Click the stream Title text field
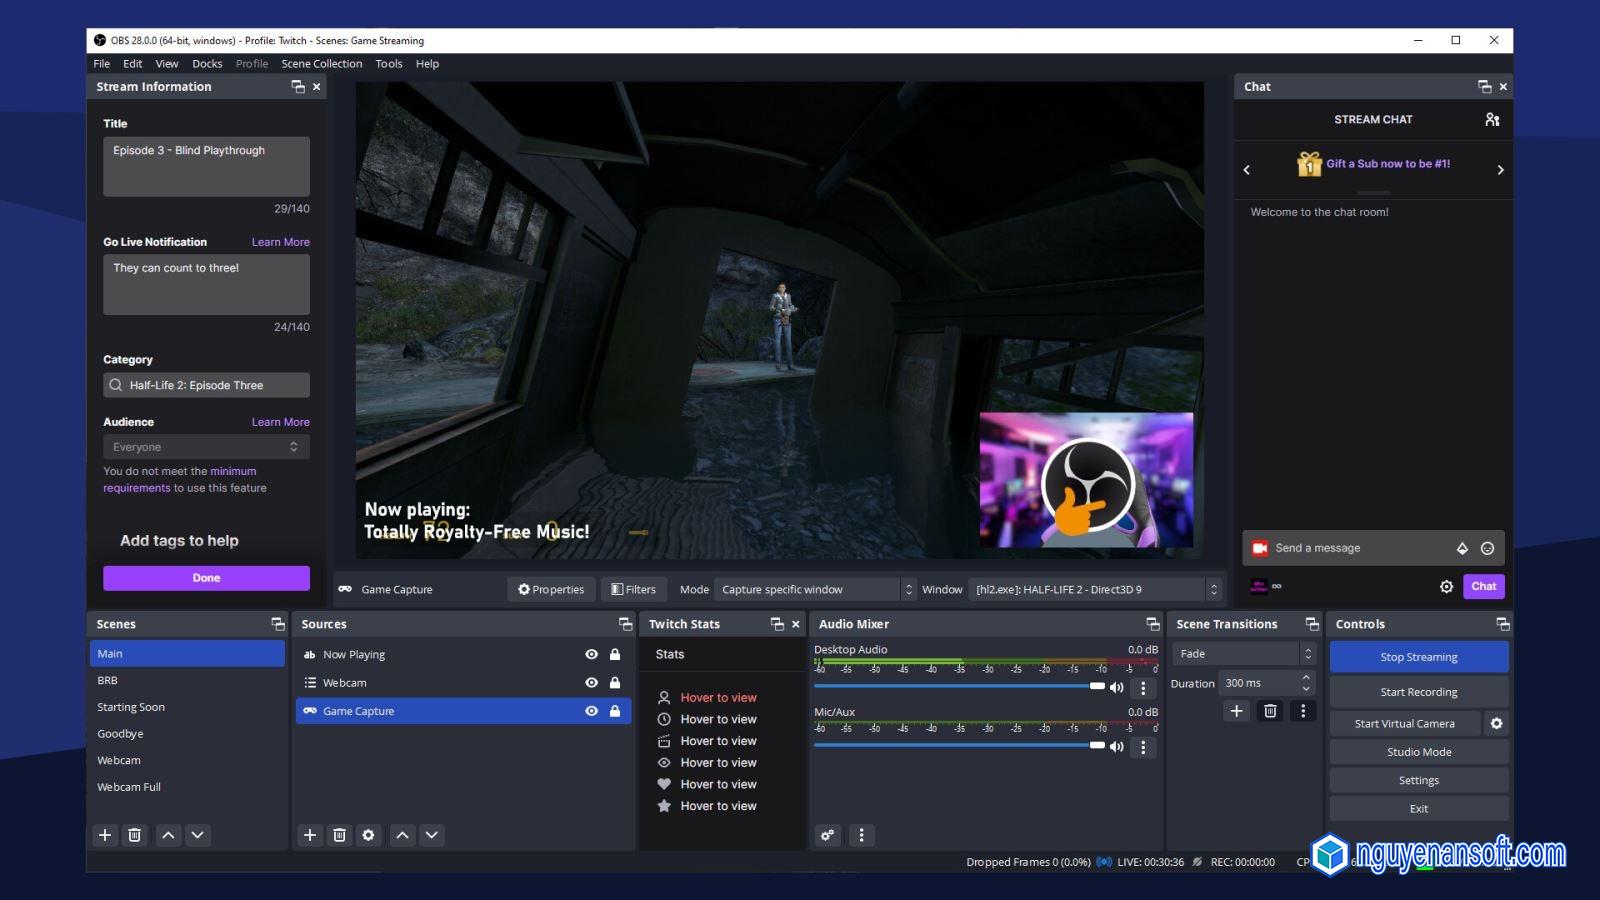 206,167
